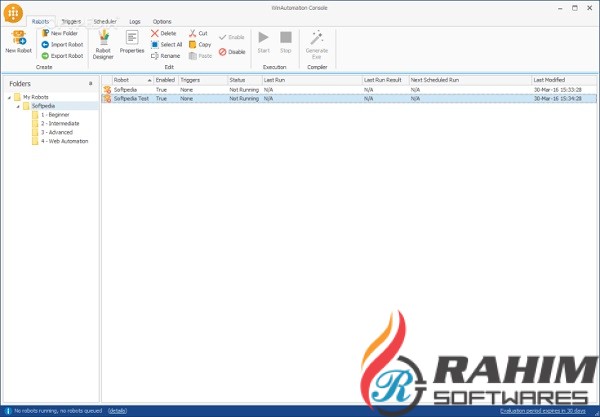Click Not Running status of Softpedia Test
600x417 pixels.
244,99
